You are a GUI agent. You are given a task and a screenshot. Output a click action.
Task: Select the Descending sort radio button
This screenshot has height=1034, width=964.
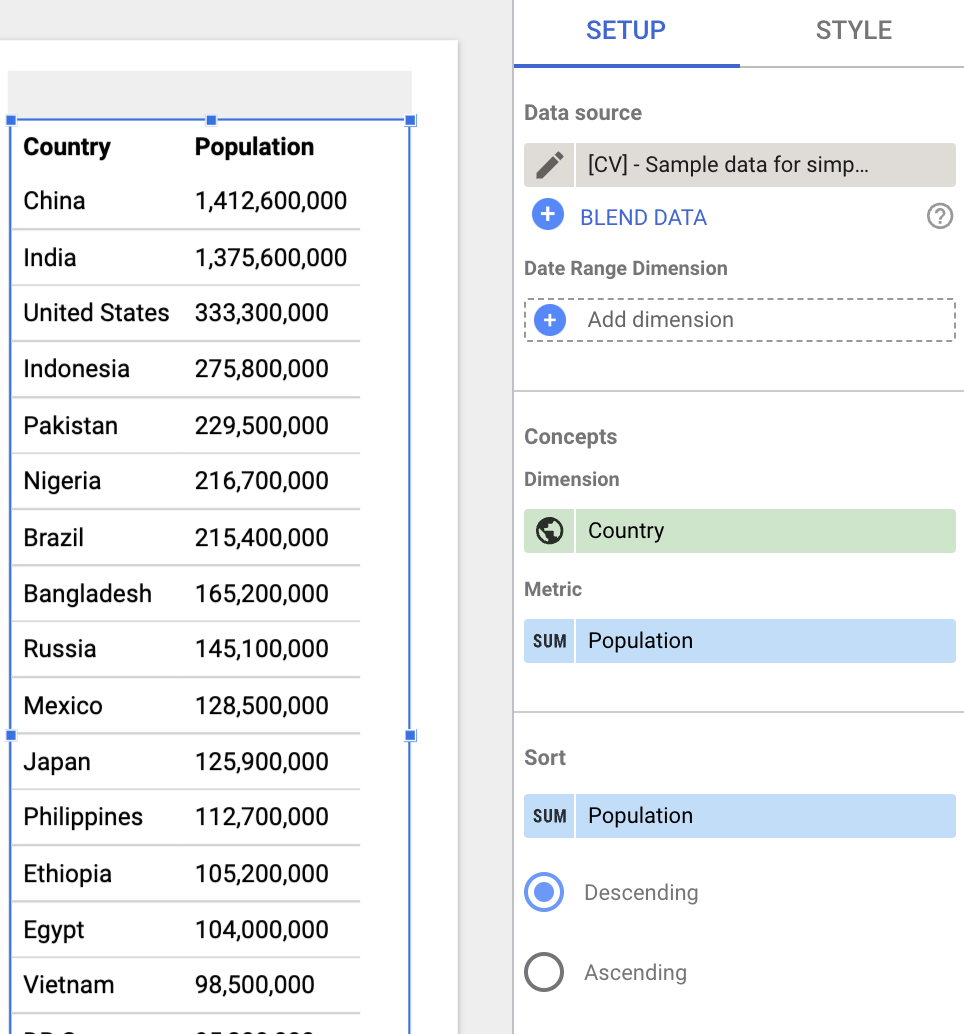(x=544, y=892)
